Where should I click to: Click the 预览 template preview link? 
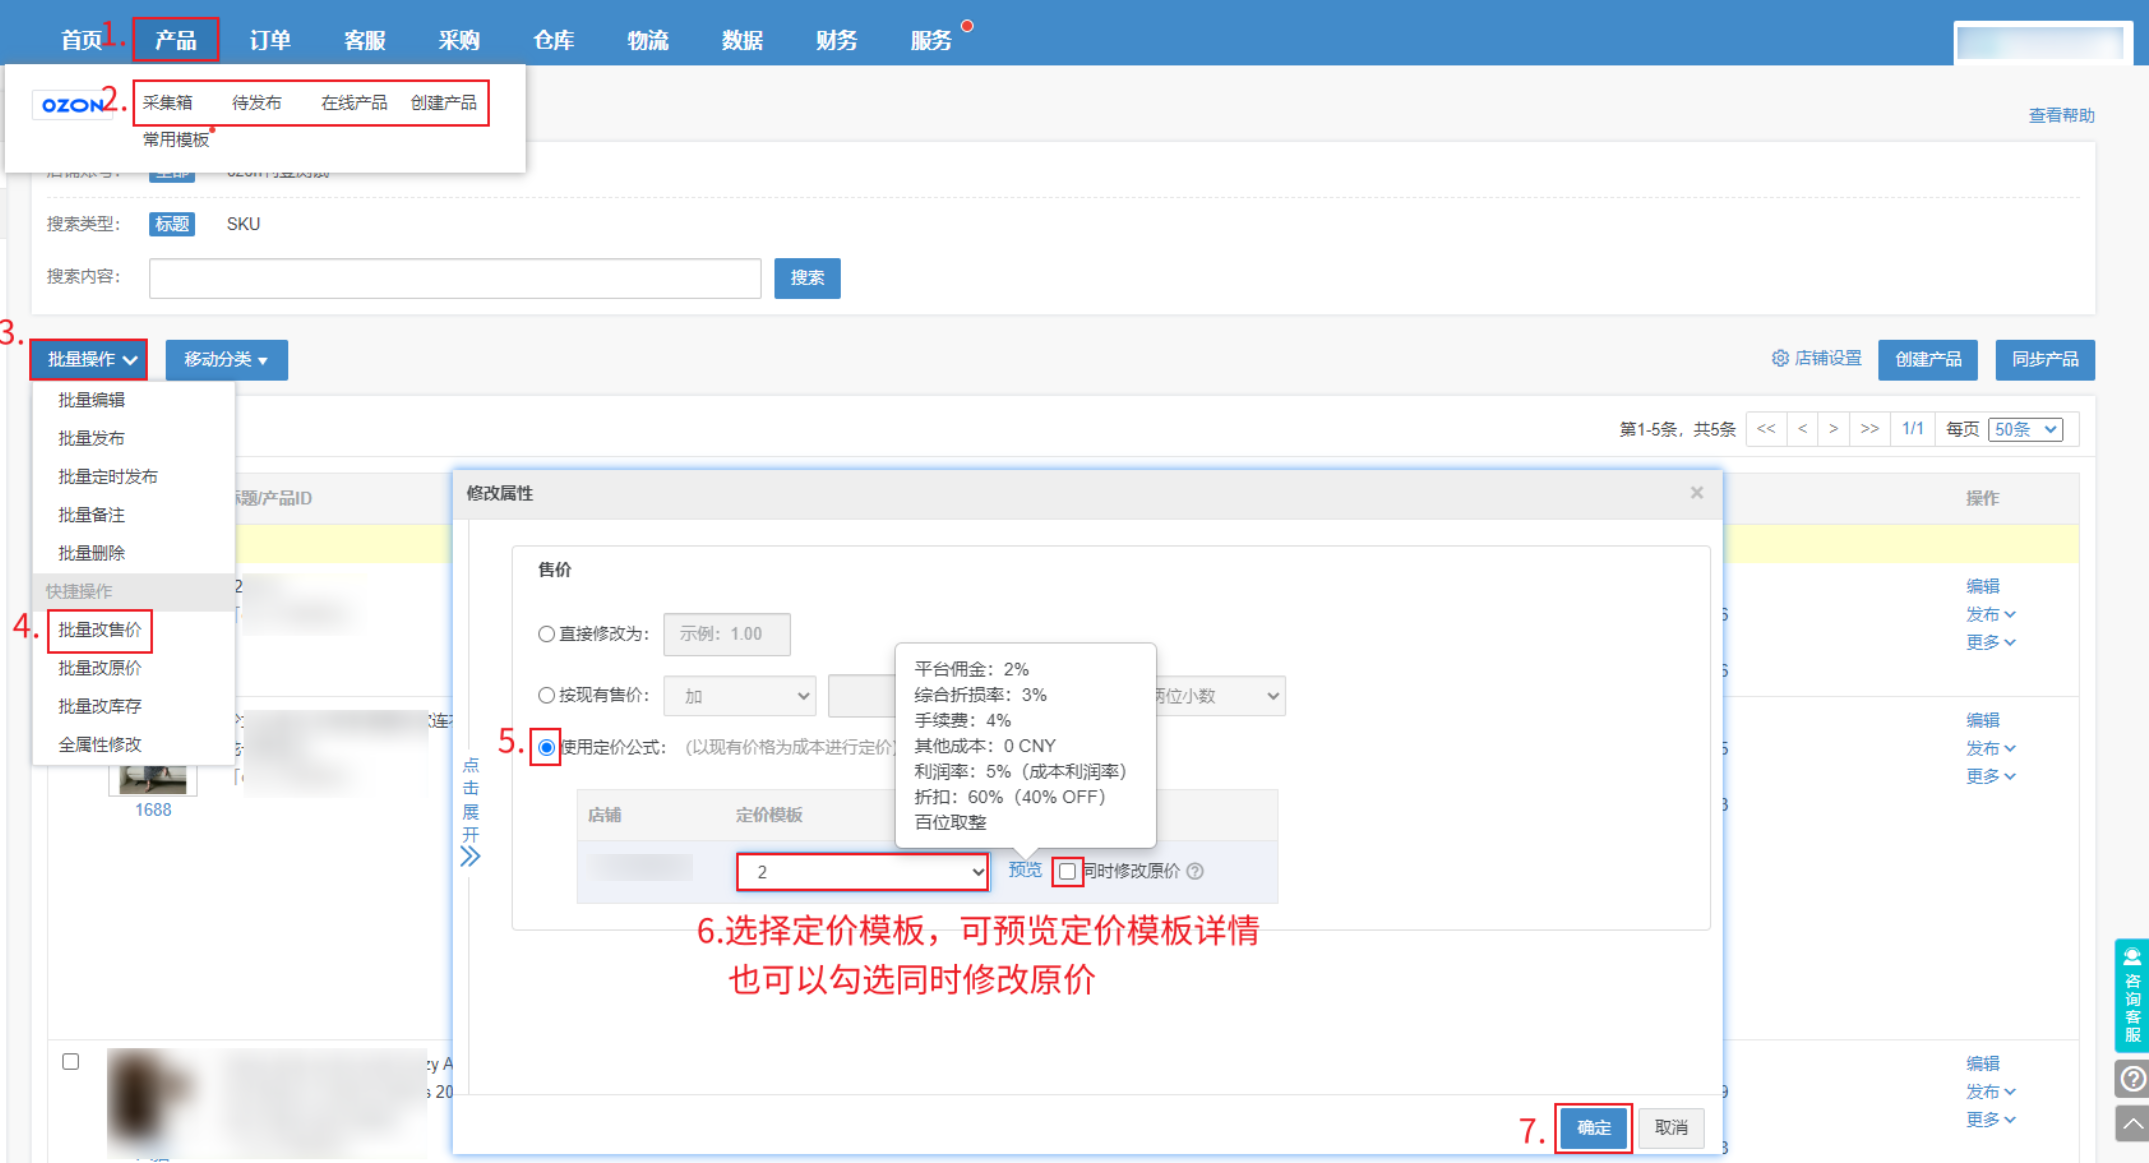pos(1024,870)
